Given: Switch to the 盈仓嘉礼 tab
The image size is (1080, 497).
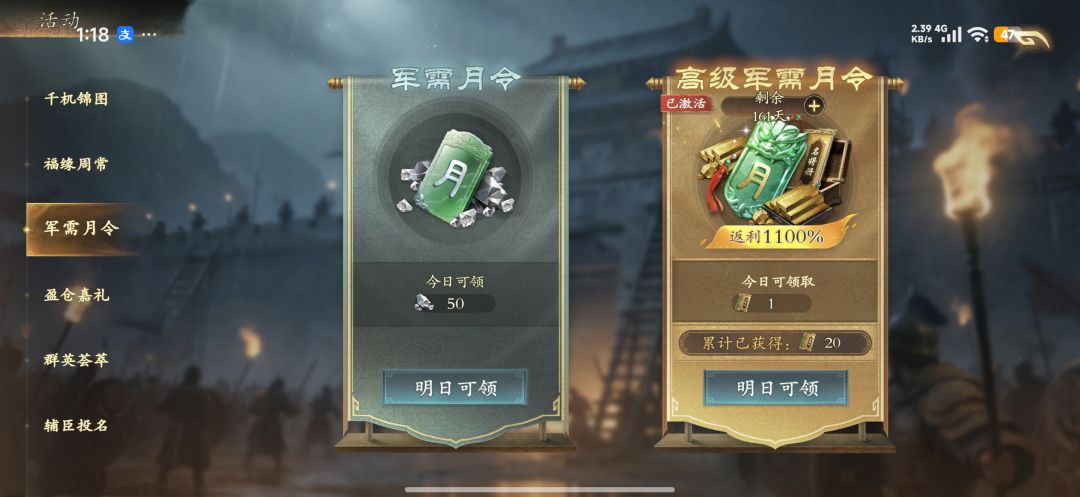Looking at the screenshot, I should pos(76,295).
